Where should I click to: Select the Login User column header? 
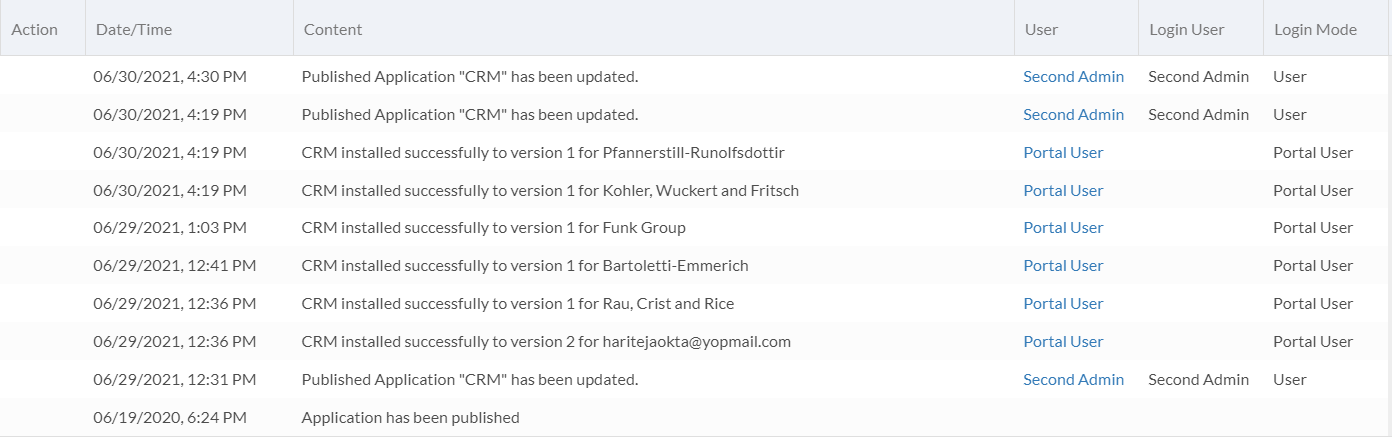point(1187,29)
